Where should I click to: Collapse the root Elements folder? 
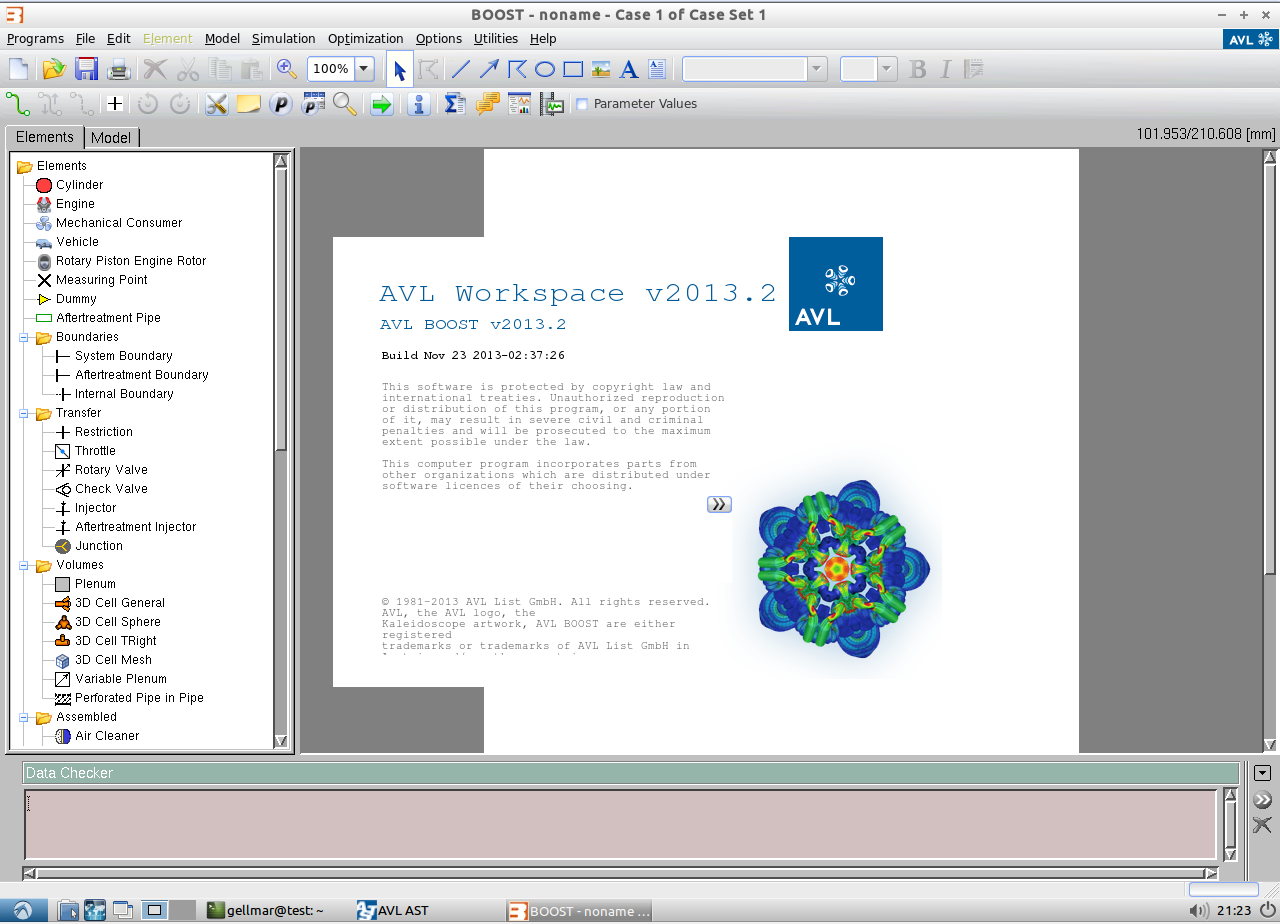pyautogui.click(x=25, y=166)
